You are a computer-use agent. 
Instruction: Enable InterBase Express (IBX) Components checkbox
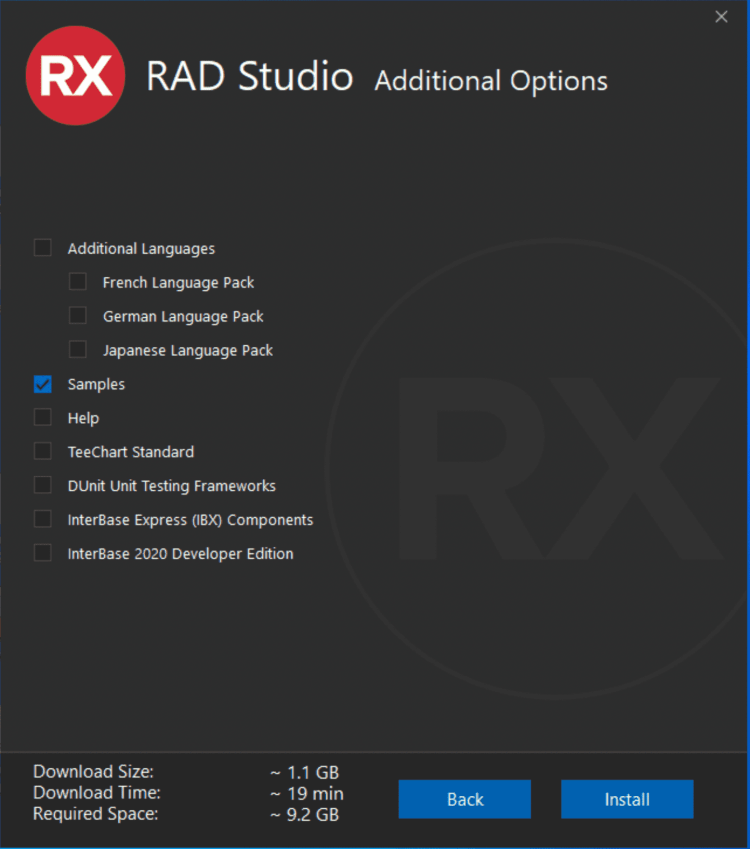click(x=43, y=519)
